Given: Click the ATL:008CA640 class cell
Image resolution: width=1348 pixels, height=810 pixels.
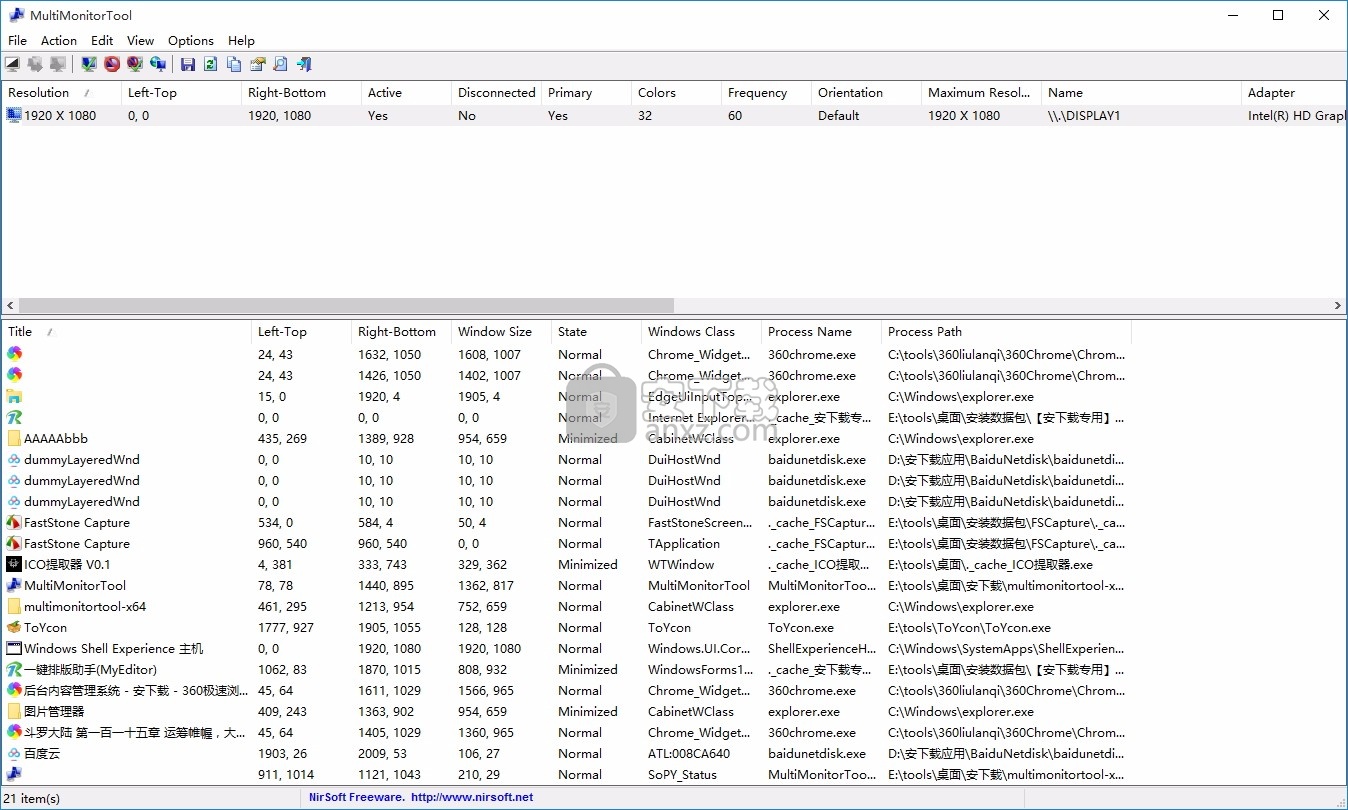Looking at the screenshot, I should (689, 753).
